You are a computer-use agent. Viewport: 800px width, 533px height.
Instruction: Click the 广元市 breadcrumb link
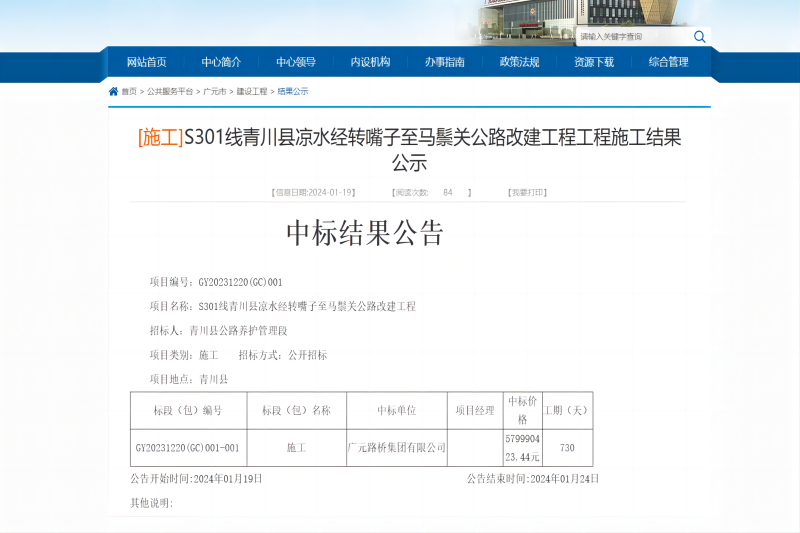[214, 91]
